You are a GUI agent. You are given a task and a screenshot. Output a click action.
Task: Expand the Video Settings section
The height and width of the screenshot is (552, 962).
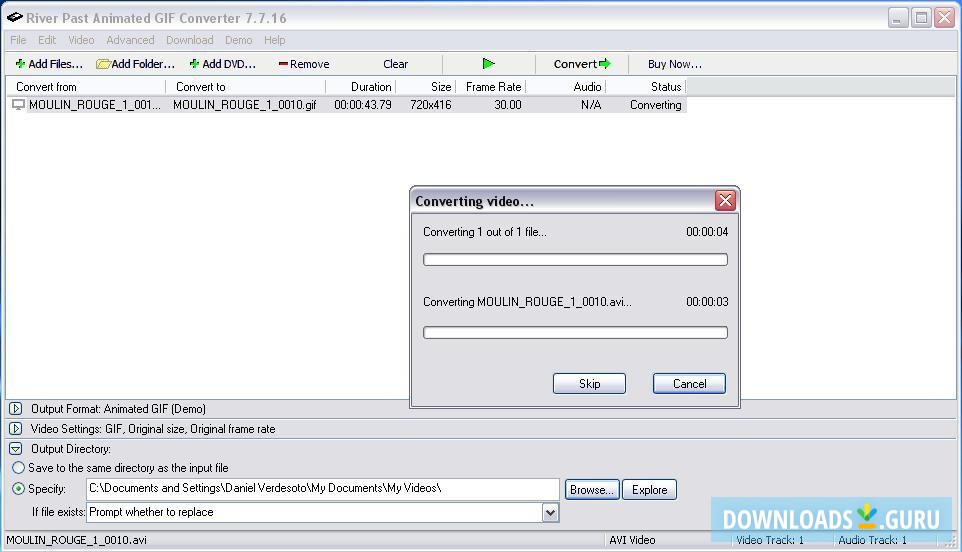[16, 429]
